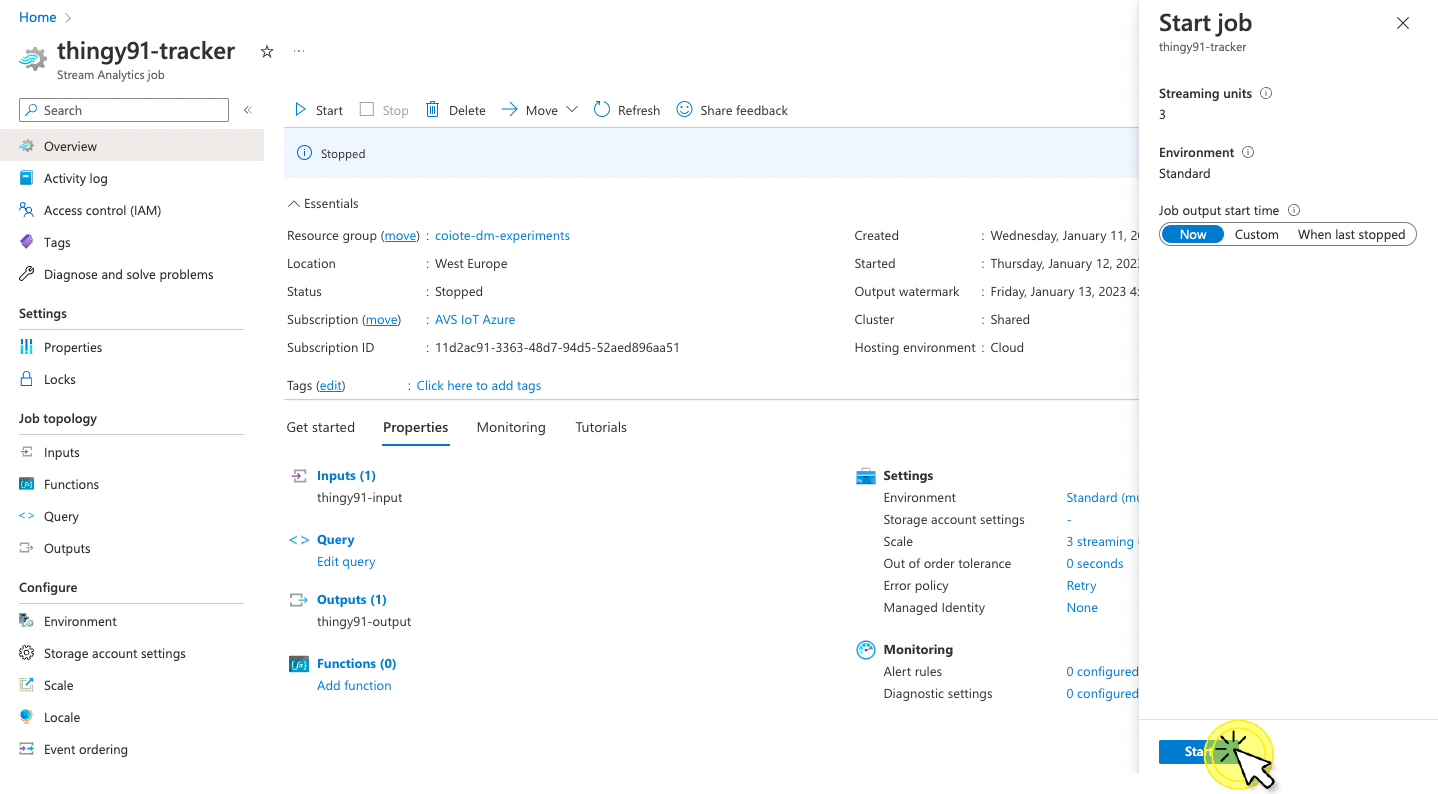Click the Scale icon in sidebar
Viewport: 1438px width, 794px height.
[x=27, y=685]
